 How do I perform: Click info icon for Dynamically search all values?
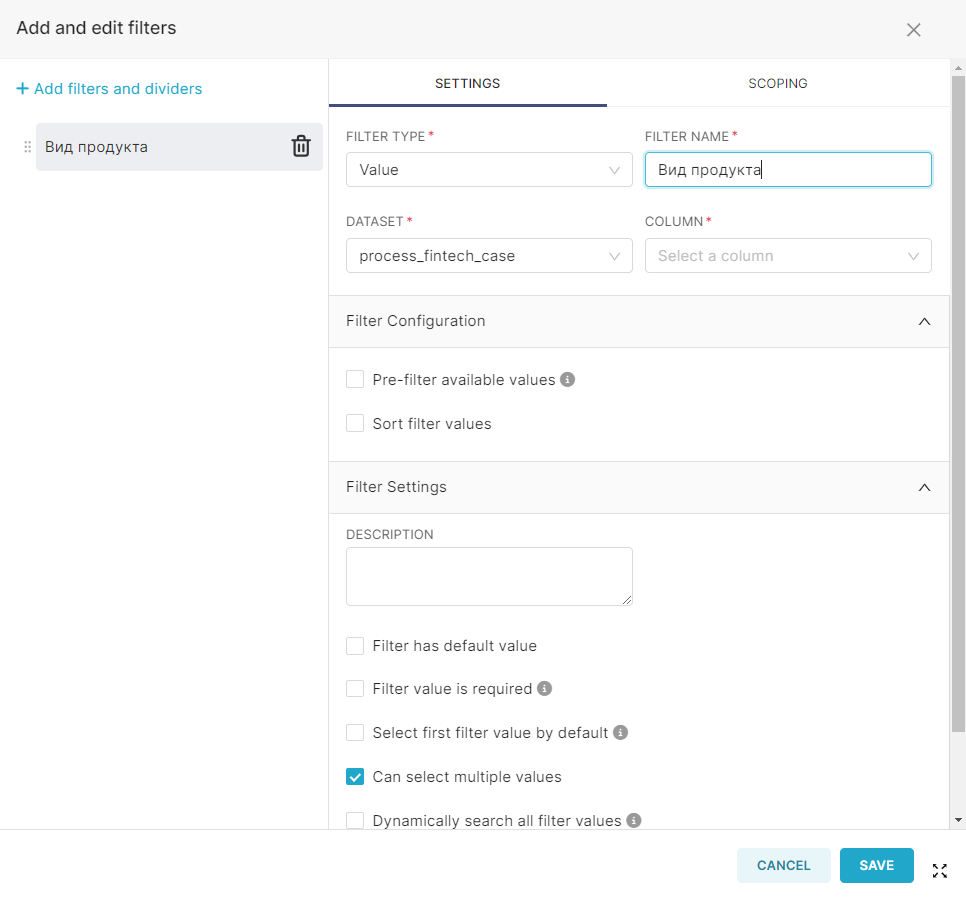point(634,820)
